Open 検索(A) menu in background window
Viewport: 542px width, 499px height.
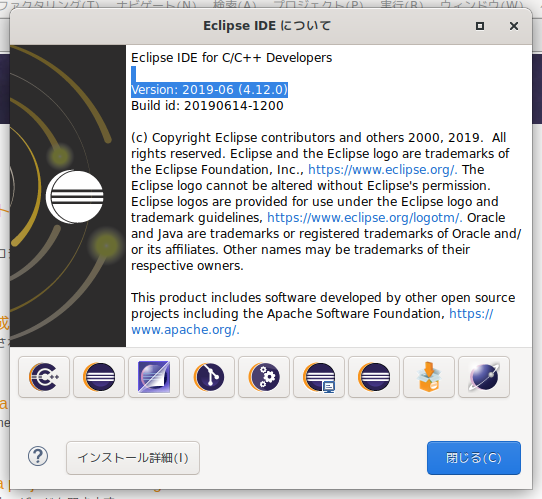[x=234, y=5]
